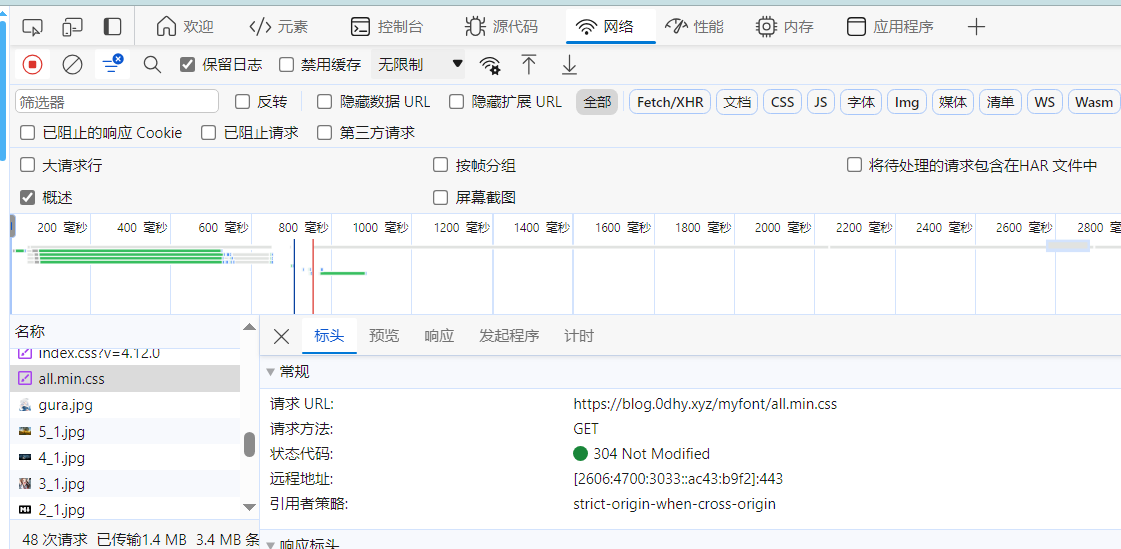Filter requests by Fetch/XHR
The image size is (1121, 549).
[670, 102]
